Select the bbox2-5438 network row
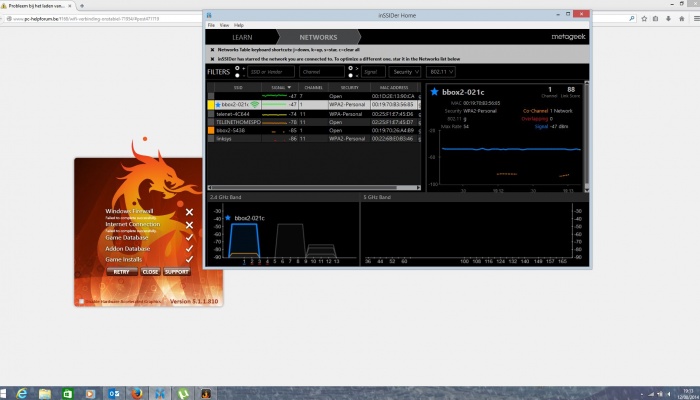The image size is (700, 400). click(x=314, y=130)
